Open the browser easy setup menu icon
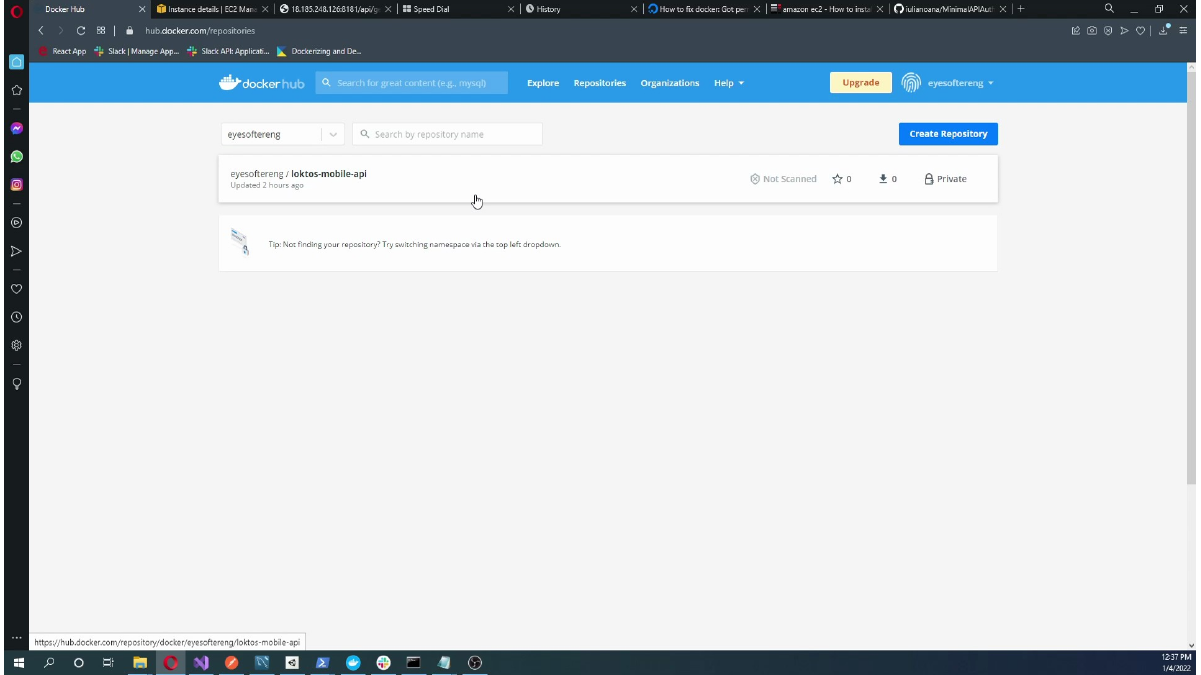The width and height of the screenshot is (1201, 675). (1183, 31)
